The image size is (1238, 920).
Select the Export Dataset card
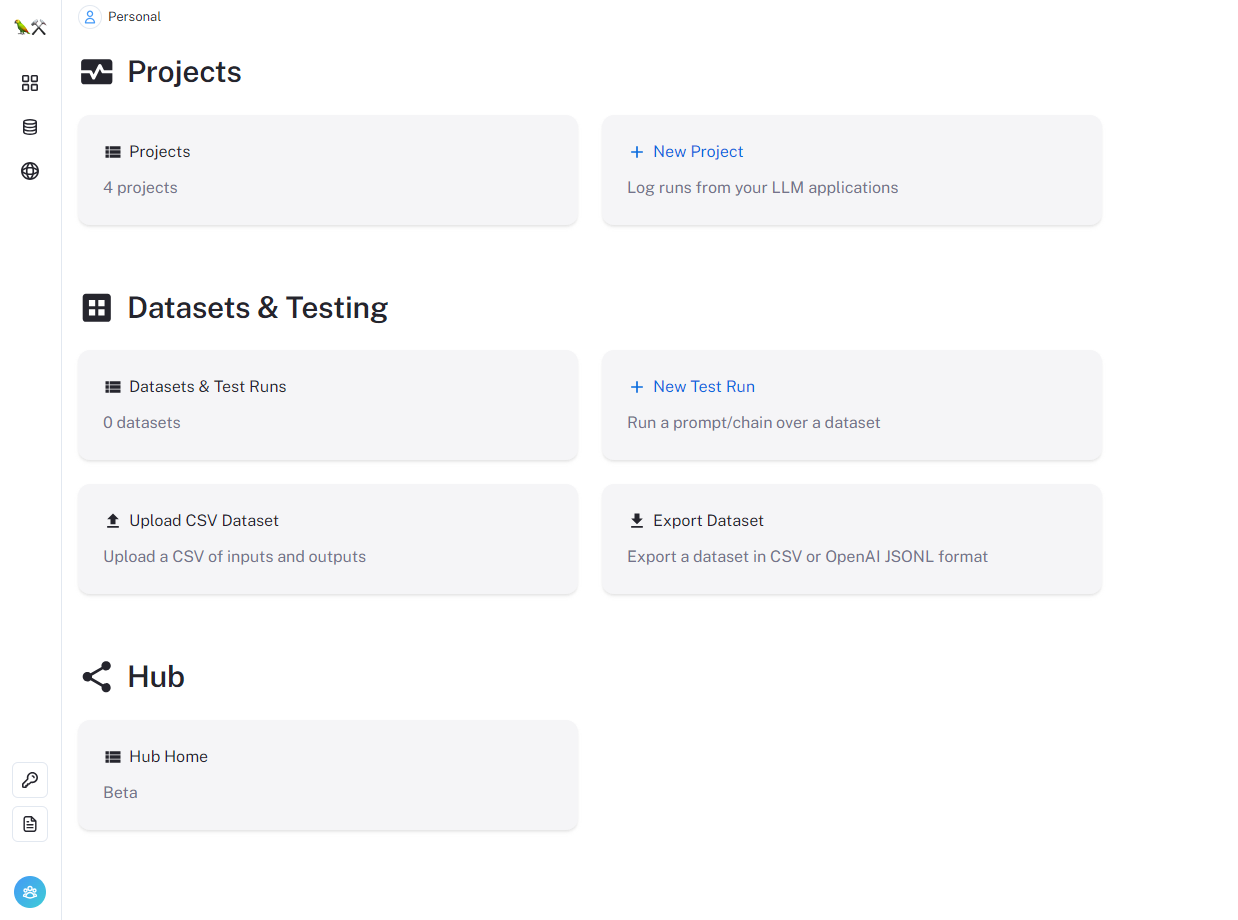pos(851,539)
